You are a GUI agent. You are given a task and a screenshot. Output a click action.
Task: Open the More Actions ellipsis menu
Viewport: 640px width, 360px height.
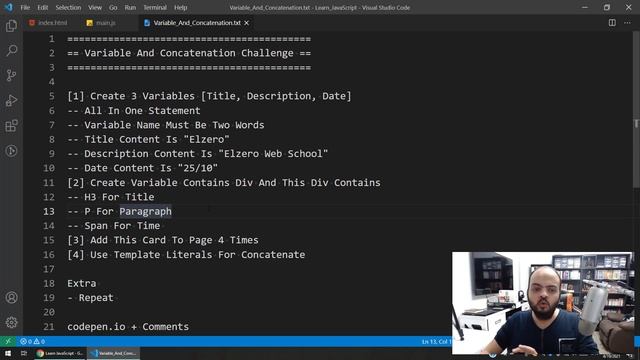pos(627,23)
